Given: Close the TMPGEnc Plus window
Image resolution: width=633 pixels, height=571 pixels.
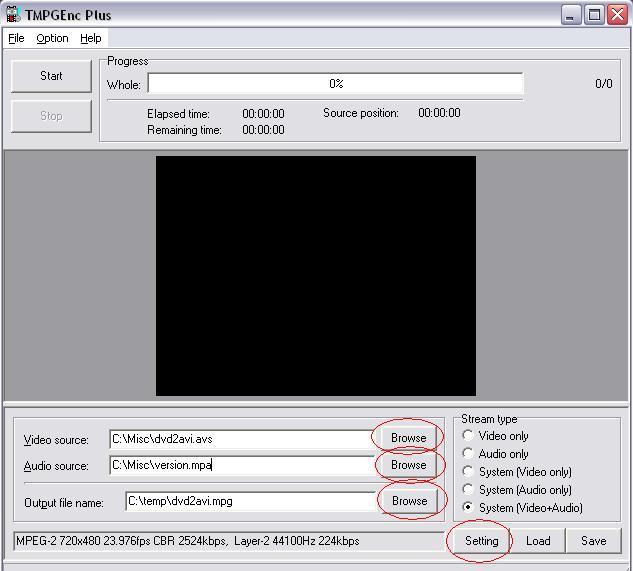Looking at the screenshot, I should click(618, 15).
